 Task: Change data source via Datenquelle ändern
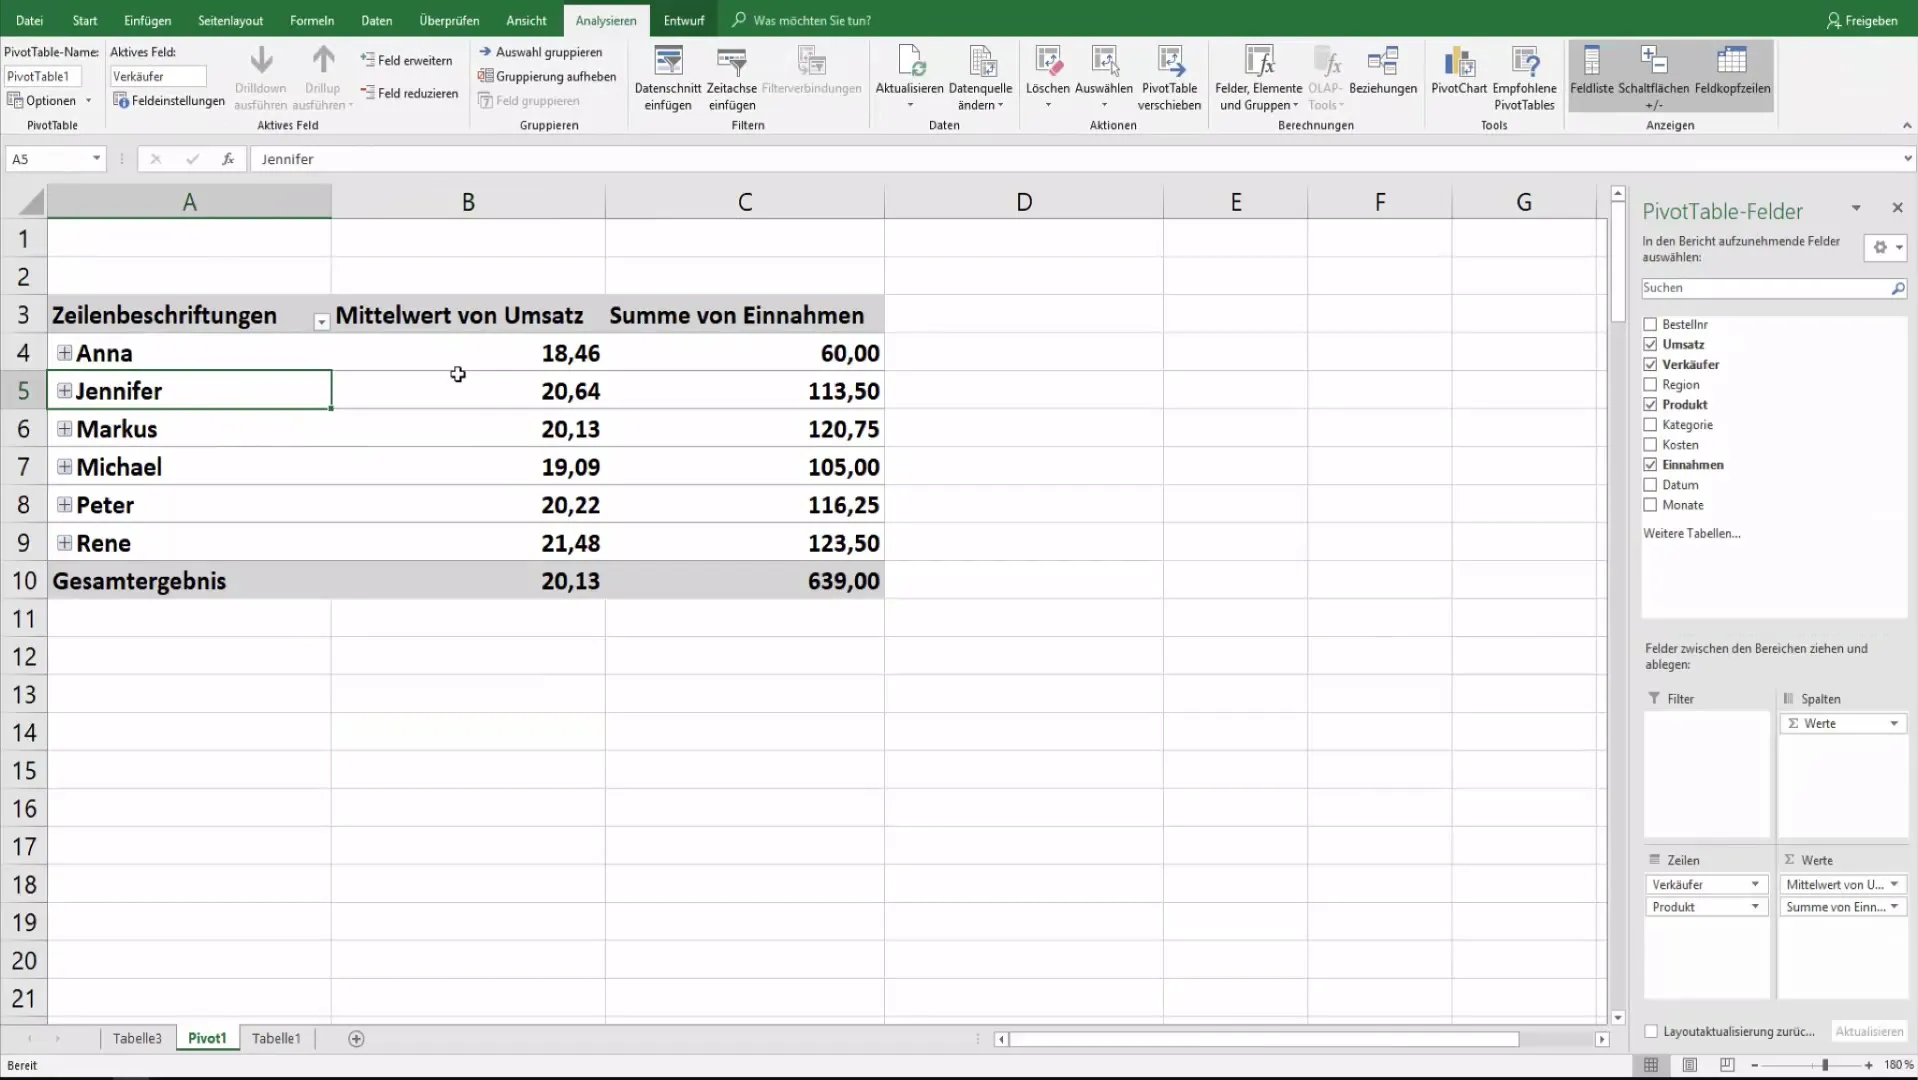[x=980, y=78]
